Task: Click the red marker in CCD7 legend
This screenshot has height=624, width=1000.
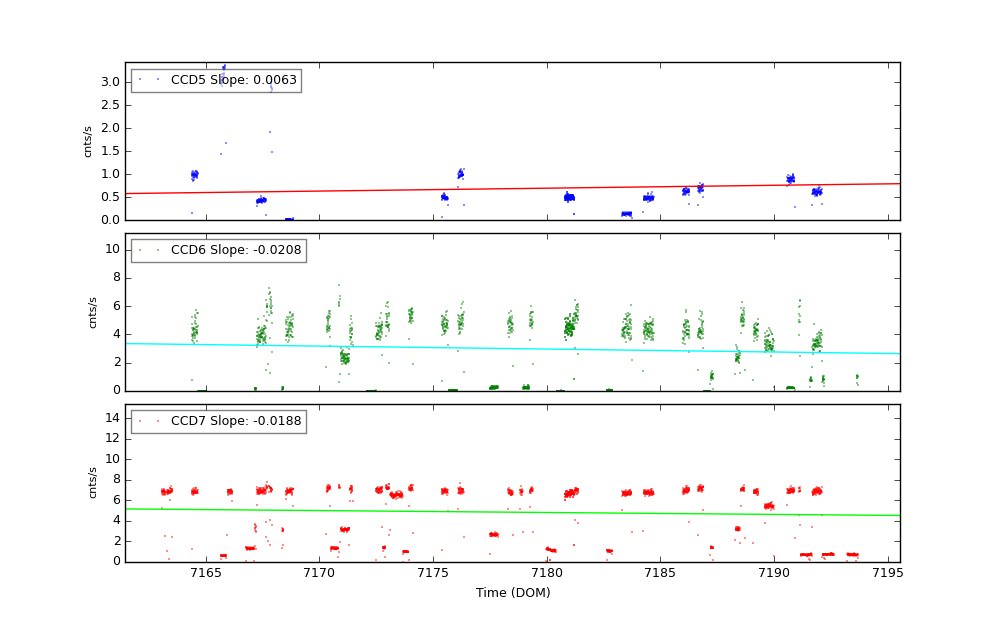Action: pos(140,421)
